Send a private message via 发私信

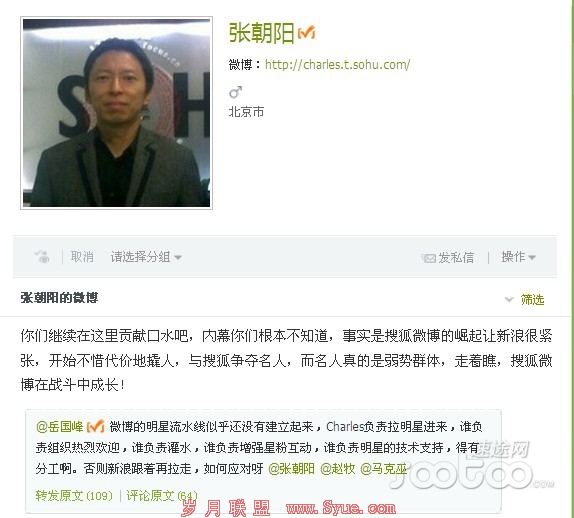pos(456,258)
